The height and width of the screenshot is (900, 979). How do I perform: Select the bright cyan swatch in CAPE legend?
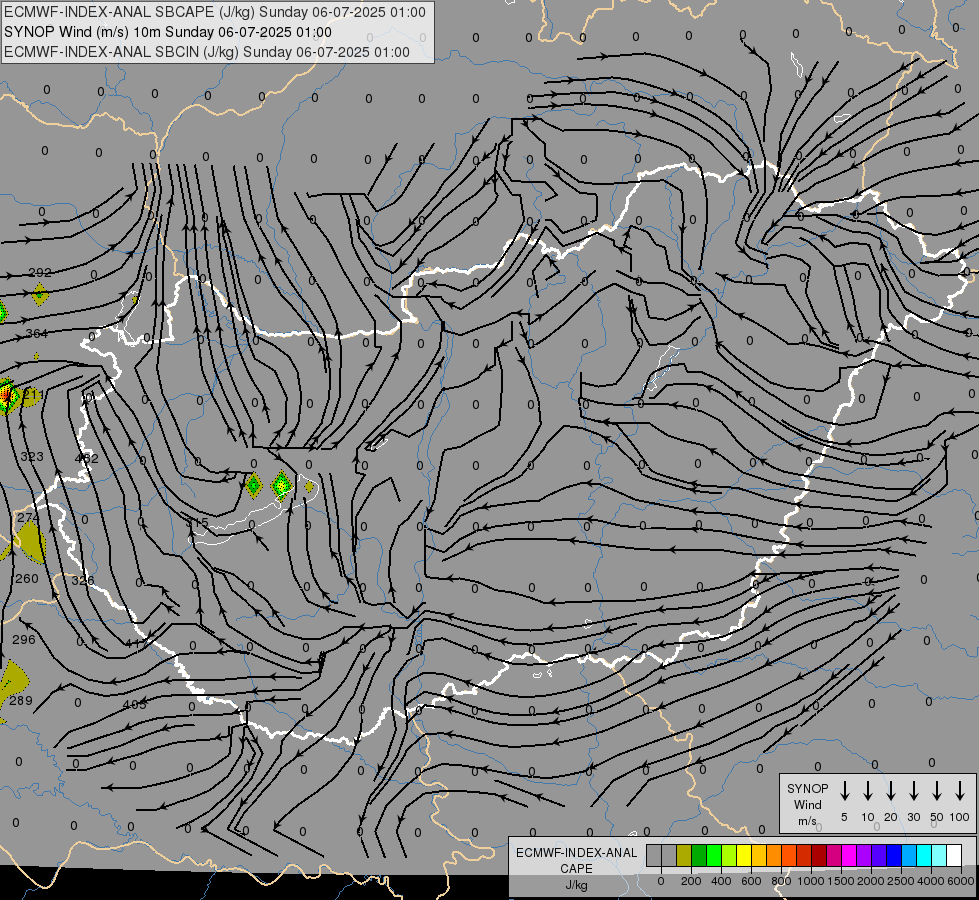click(924, 855)
